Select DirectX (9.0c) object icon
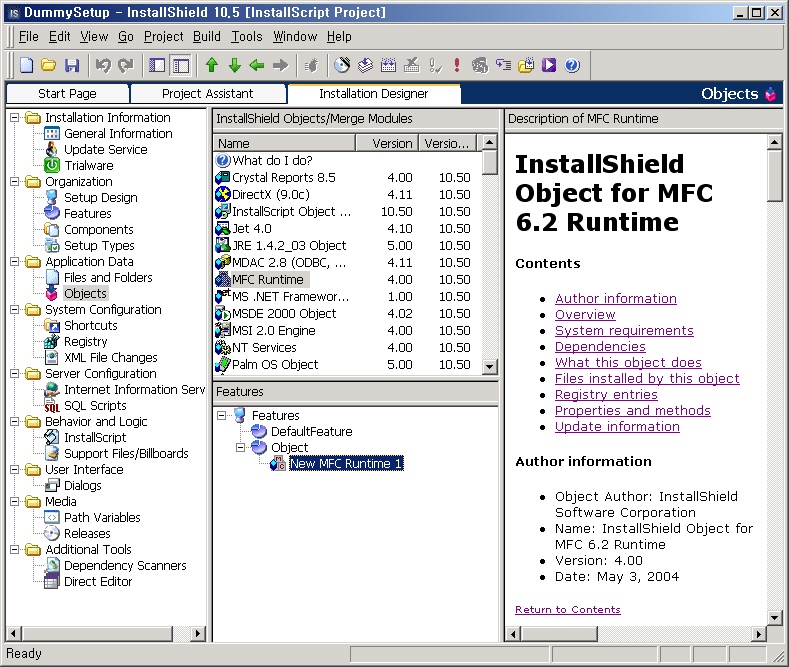The image size is (789, 667). tap(222, 194)
